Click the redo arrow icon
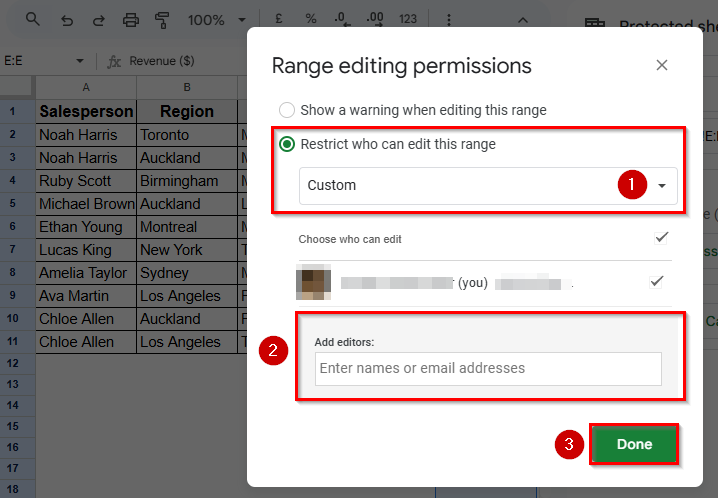Screen dimensions: 718x498 pos(98,20)
